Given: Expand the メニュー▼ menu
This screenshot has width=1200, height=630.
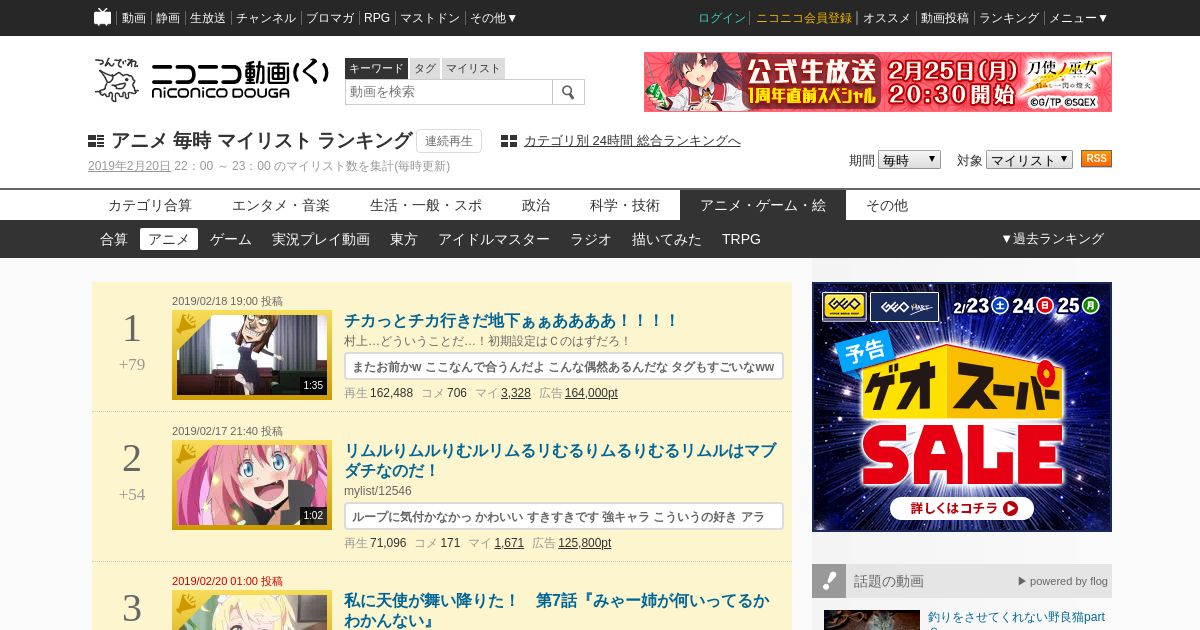Looking at the screenshot, I should pyautogui.click(x=1078, y=18).
